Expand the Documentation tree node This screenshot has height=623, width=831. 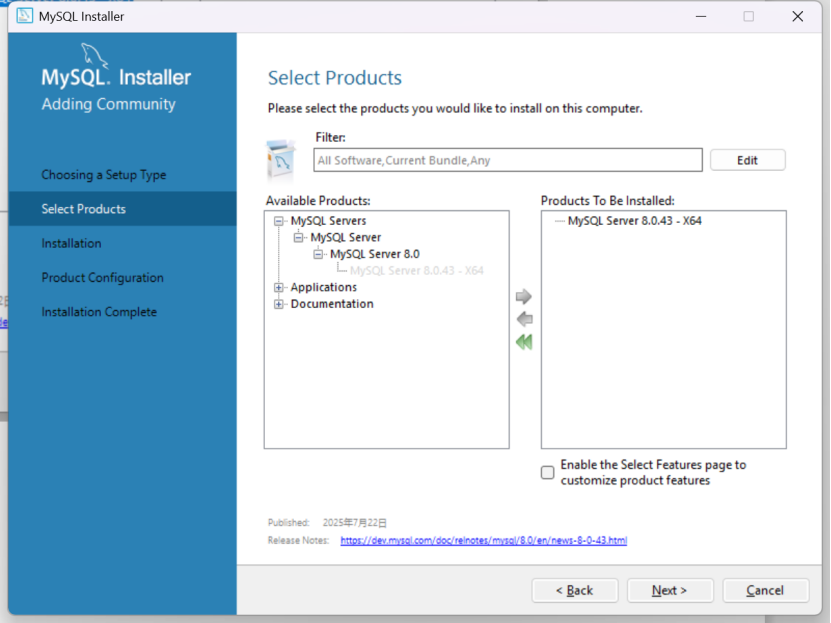point(277,304)
